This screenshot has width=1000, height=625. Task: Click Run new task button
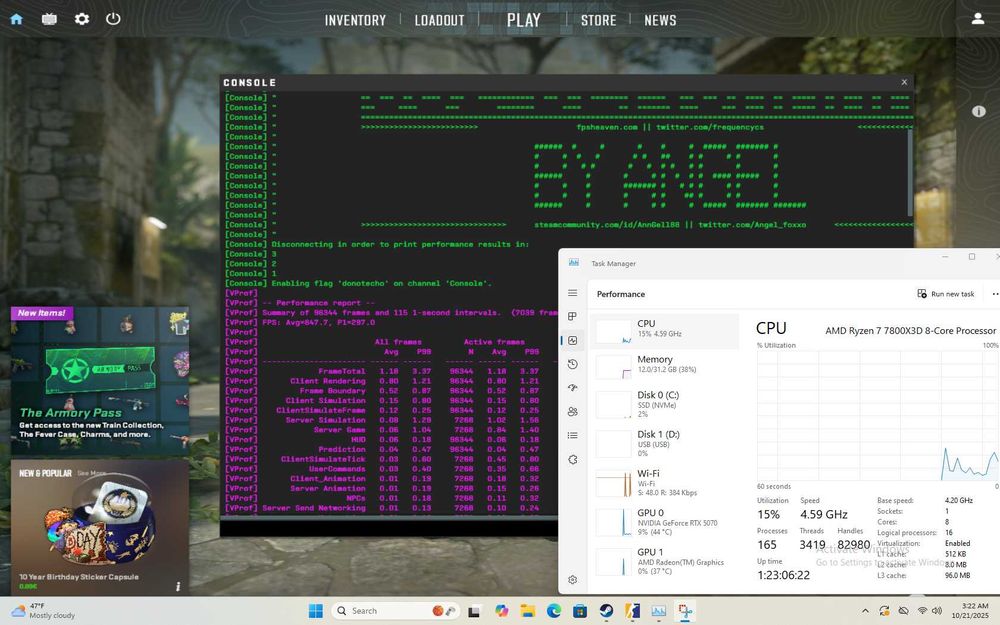tap(945, 294)
